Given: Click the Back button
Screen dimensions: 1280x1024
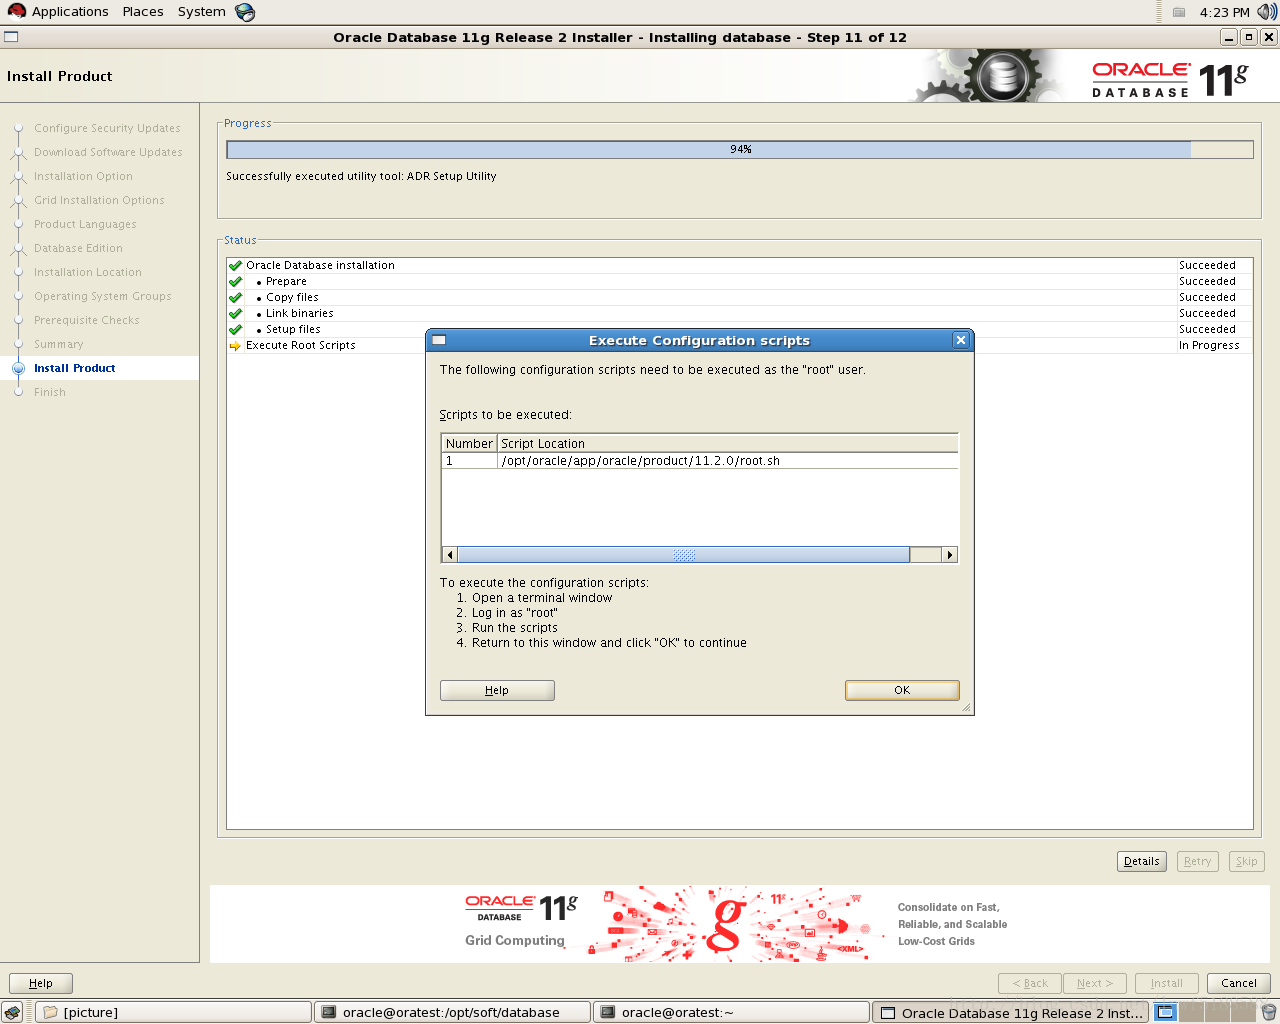Looking at the screenshot, I should (1030, 983).
